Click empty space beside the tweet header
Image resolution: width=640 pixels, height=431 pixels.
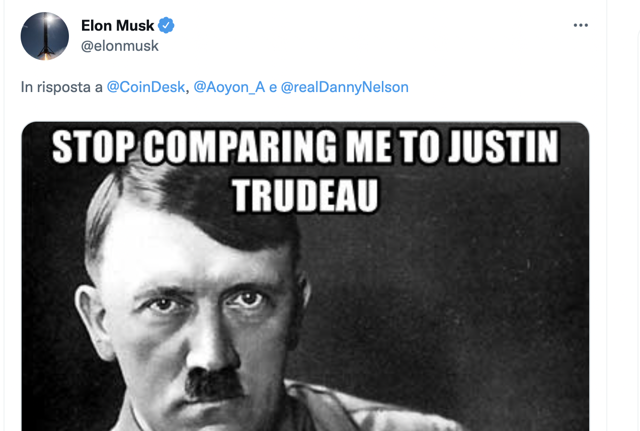tap(367, 35)
